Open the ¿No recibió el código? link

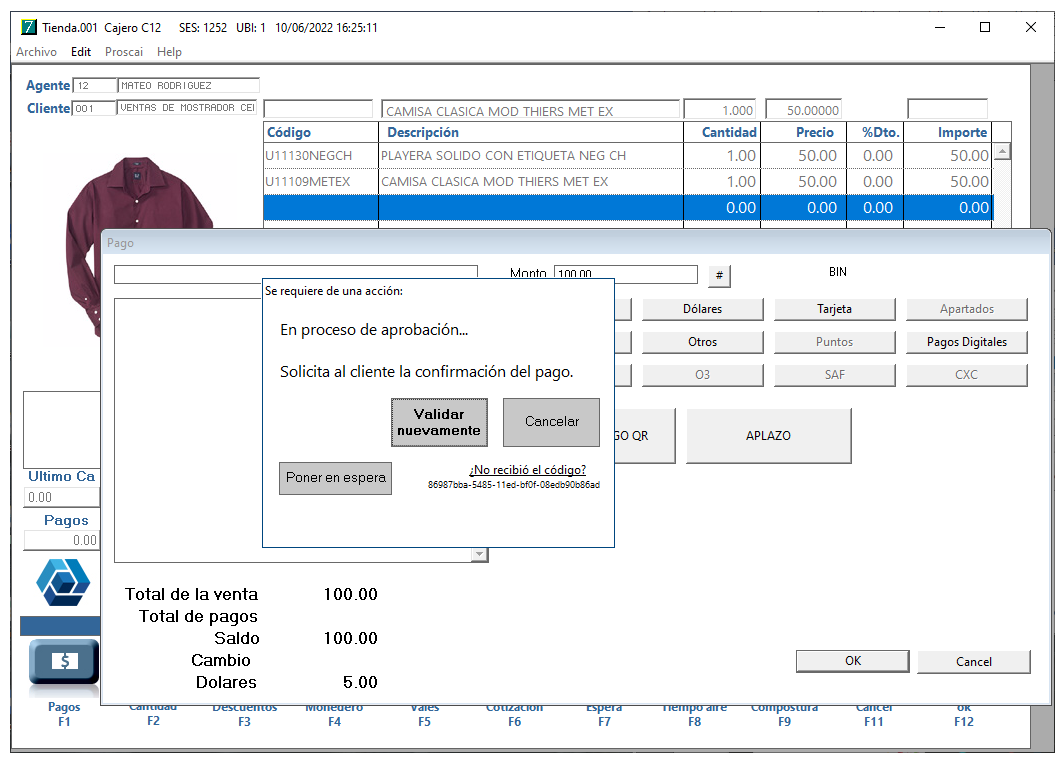[x=528, y=470]
